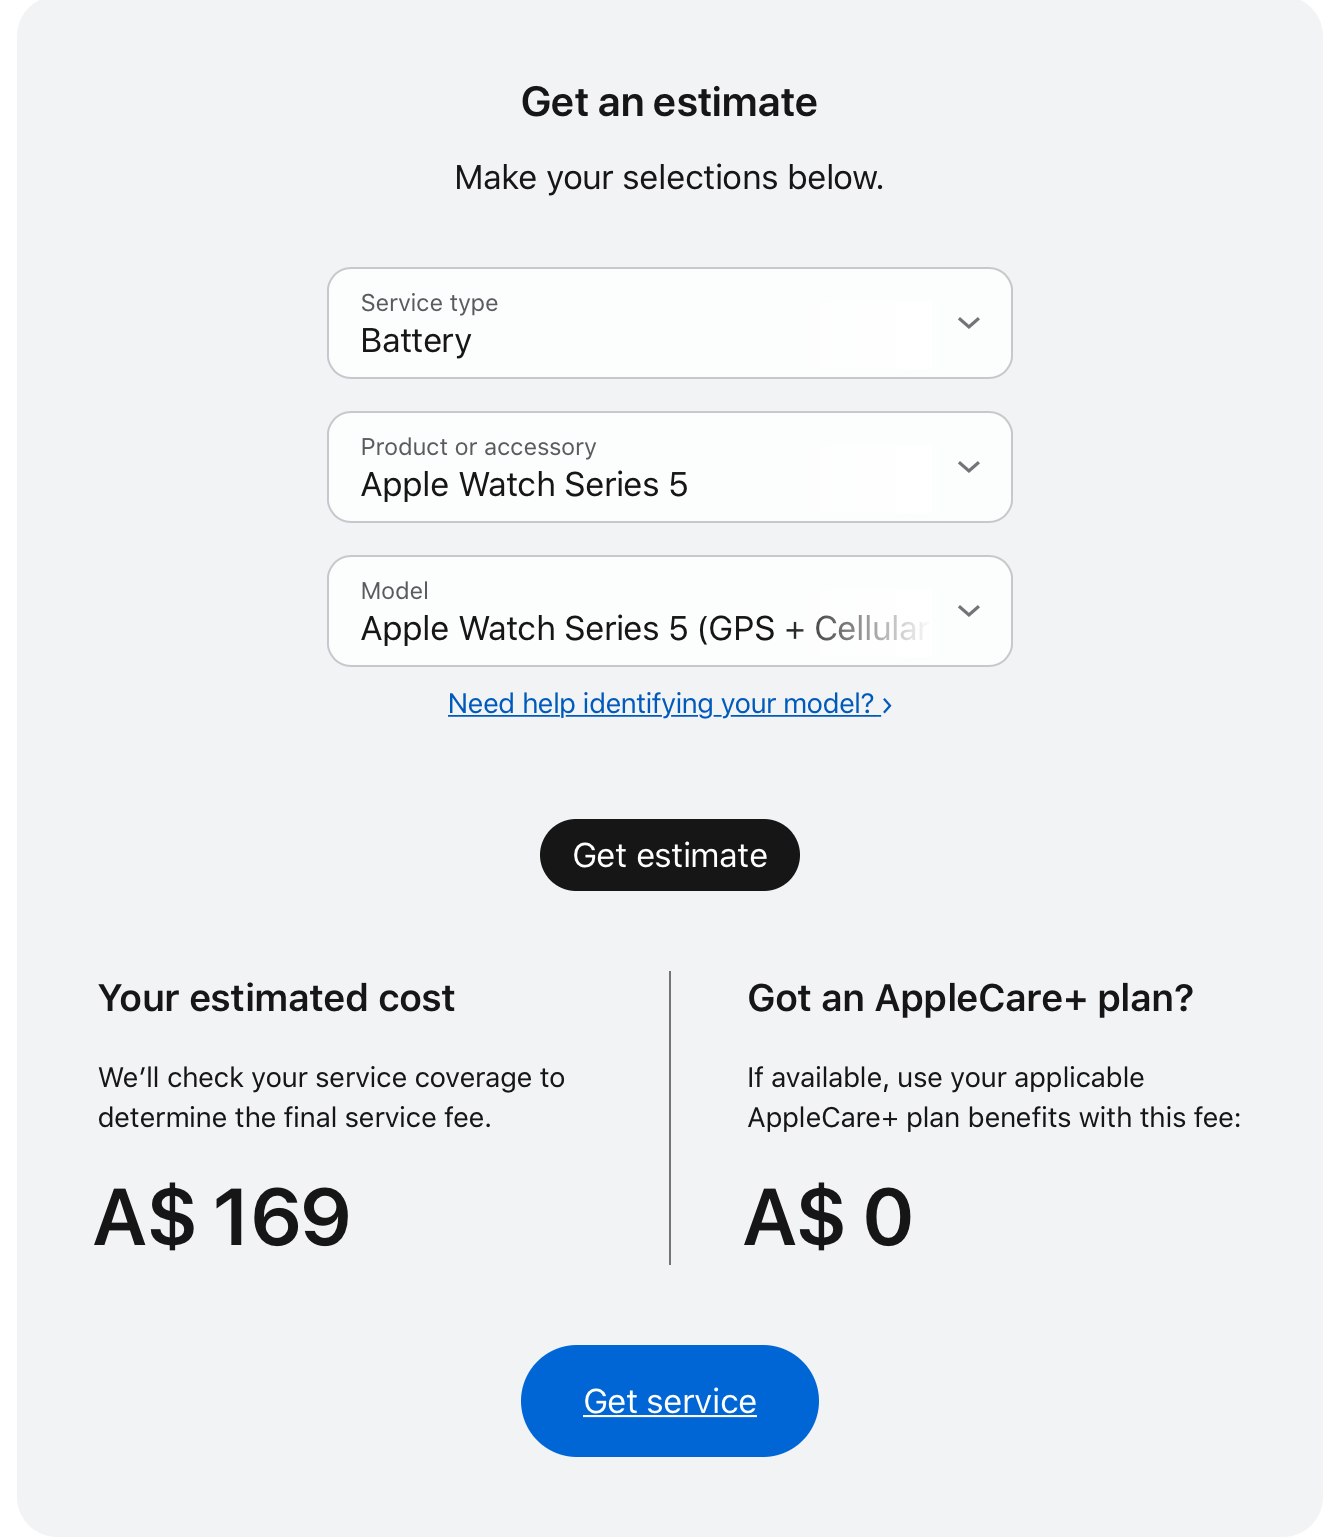Click the service coverage description paragraph
The width and height of the screenshot is (1342, 1540).
pyautogui.click(x=331, y=1097)
